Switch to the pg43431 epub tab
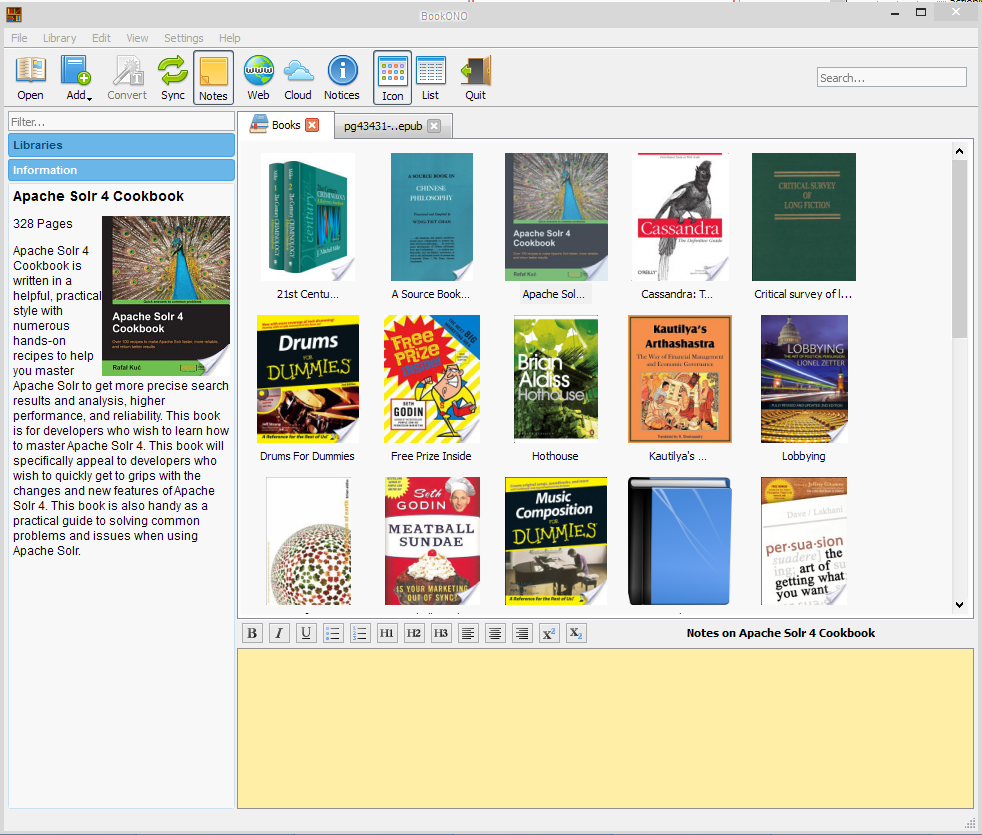Image resolution: width=982 pixels, height=835 pixels. pyautogui.click(x=383, y=126)
